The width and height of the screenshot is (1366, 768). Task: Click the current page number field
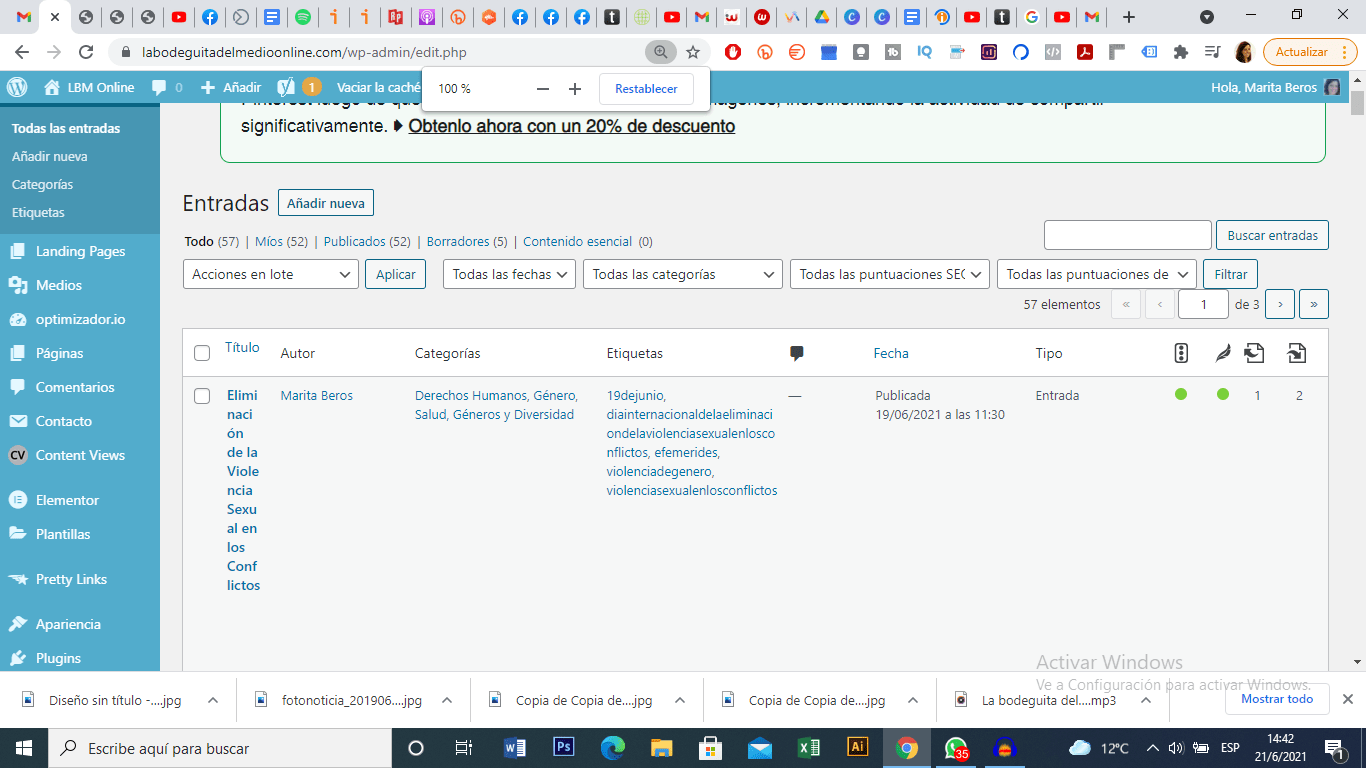click(x=1203, y=304)
